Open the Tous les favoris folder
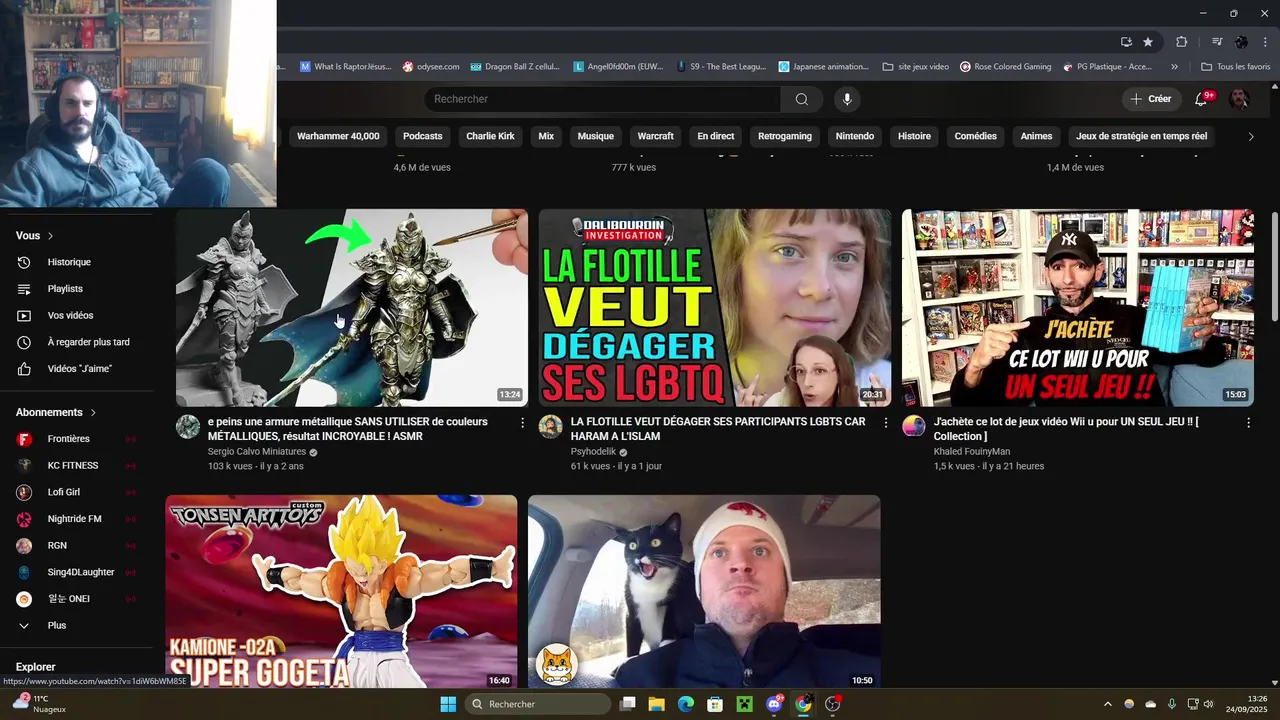The image size is (1280, 720). [x=1236, y=67]
